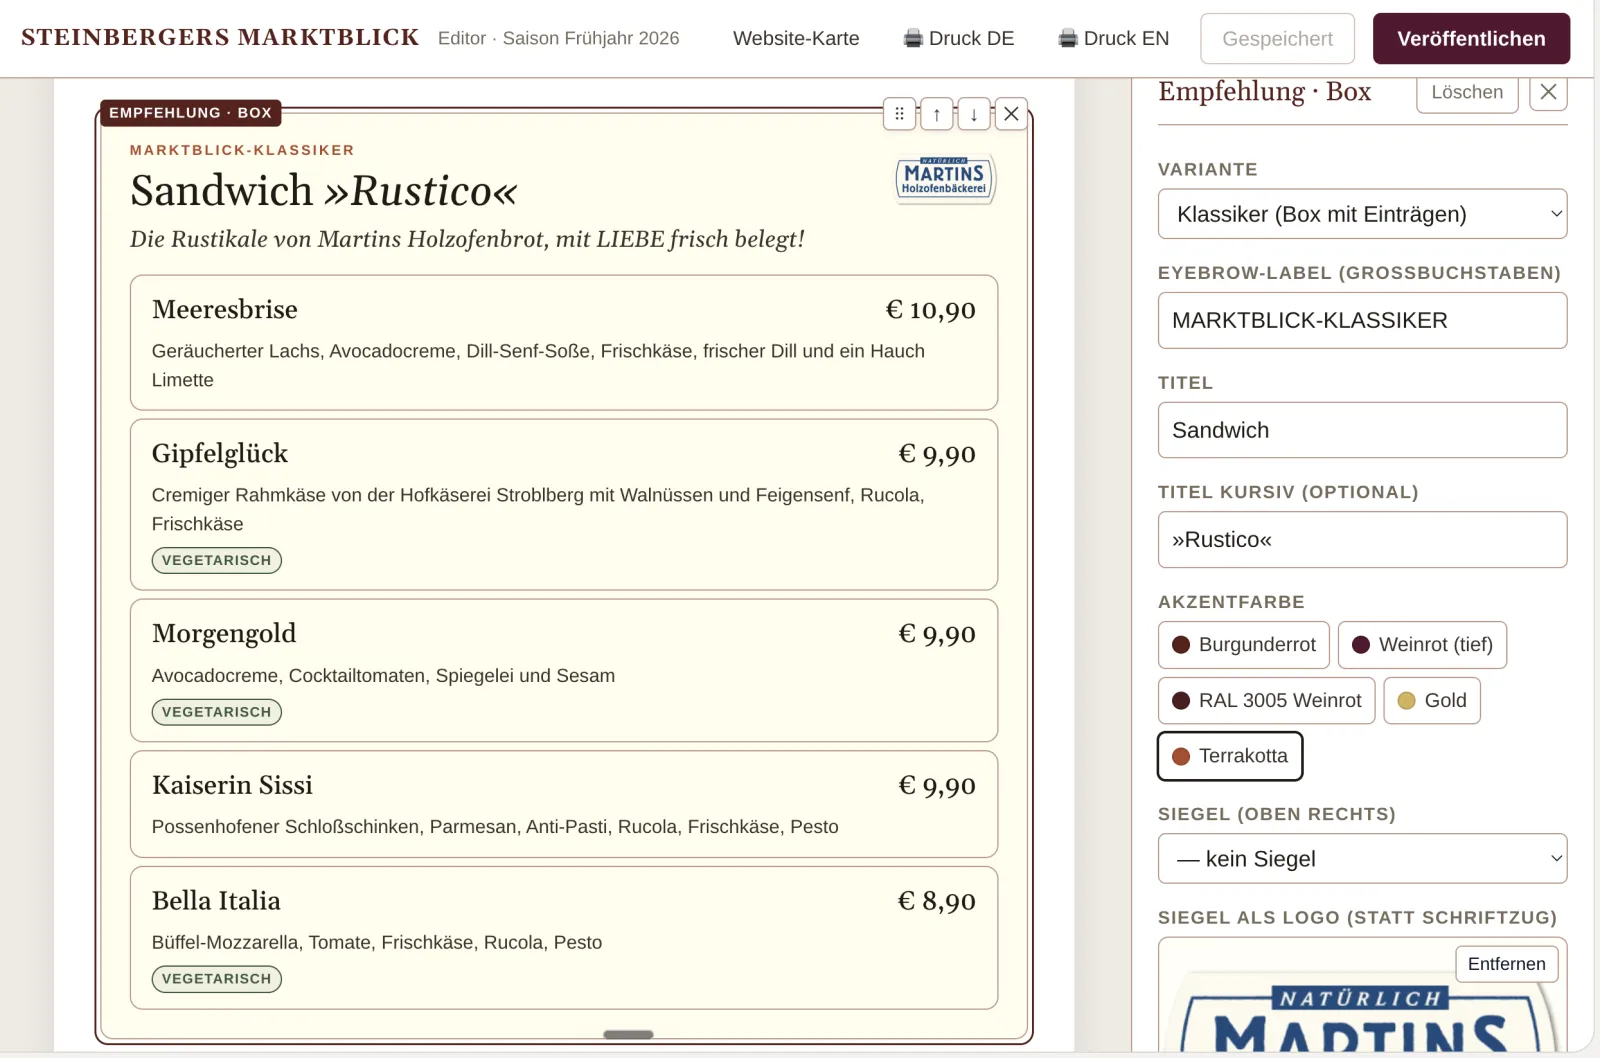Click the Bella Italia description Büffel-Mozzarella, Tomate

377,943
